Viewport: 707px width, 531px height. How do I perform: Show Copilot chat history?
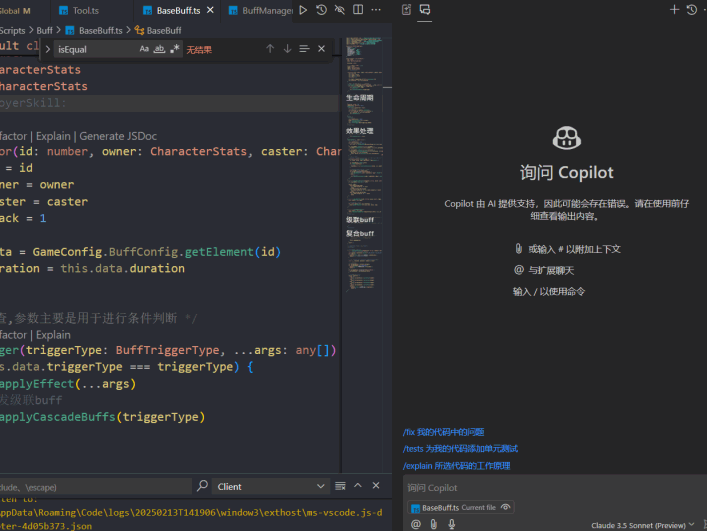691,9
